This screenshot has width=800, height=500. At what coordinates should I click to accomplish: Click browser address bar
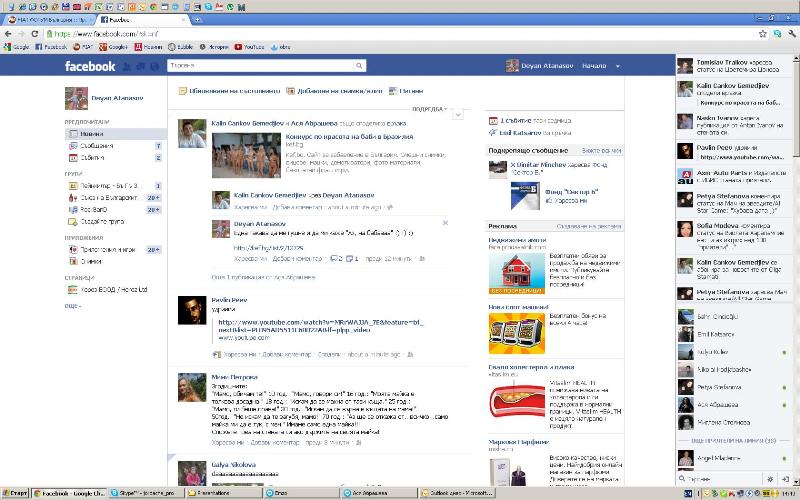(x=401, y=34)
